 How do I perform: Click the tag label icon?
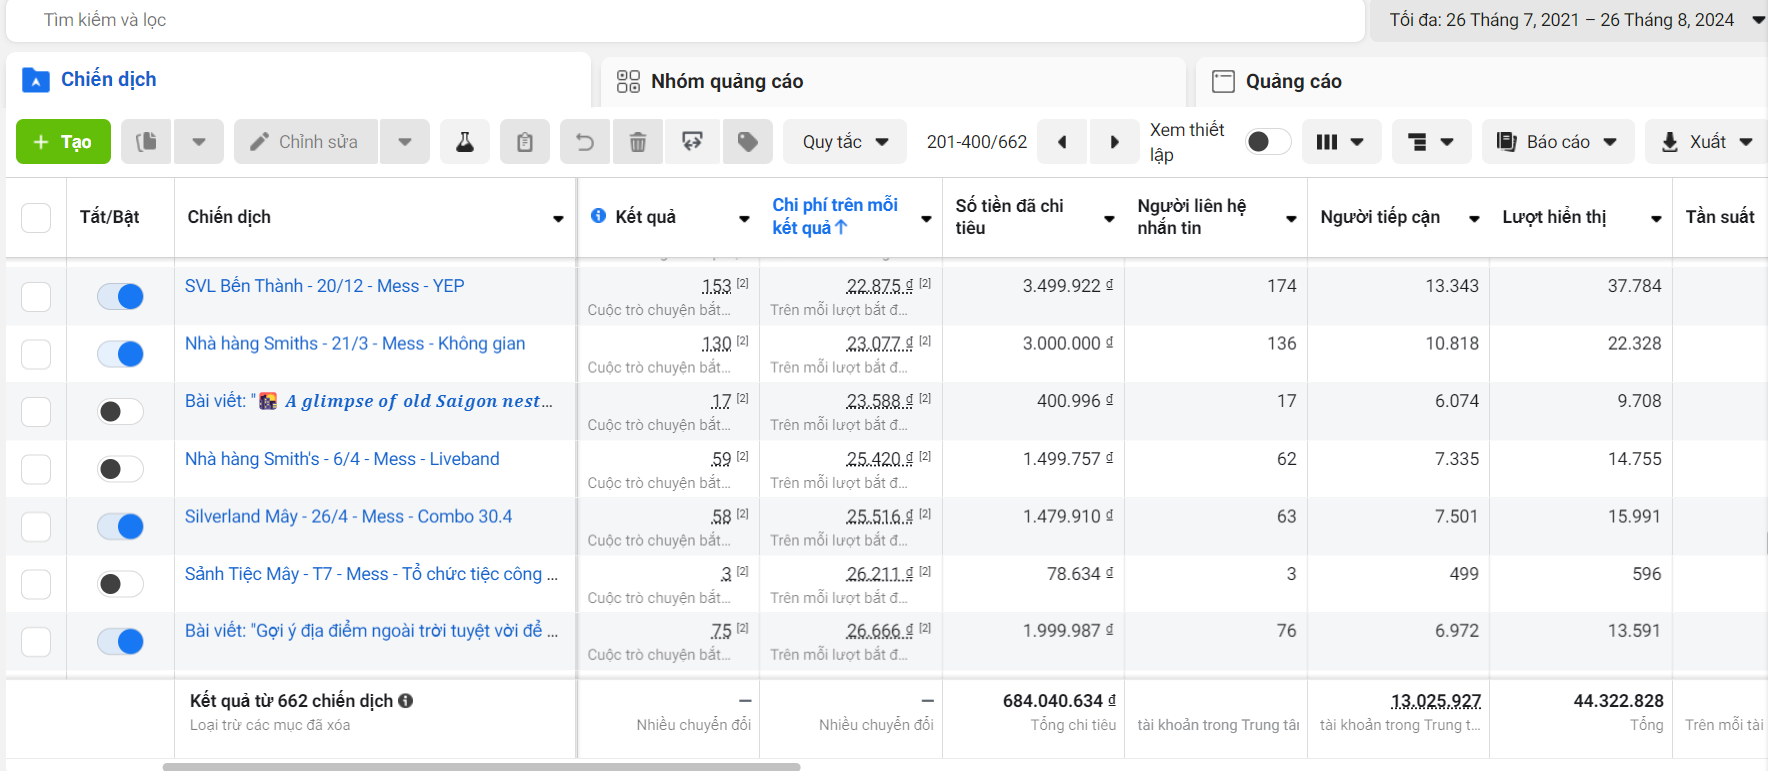[747, 142]
